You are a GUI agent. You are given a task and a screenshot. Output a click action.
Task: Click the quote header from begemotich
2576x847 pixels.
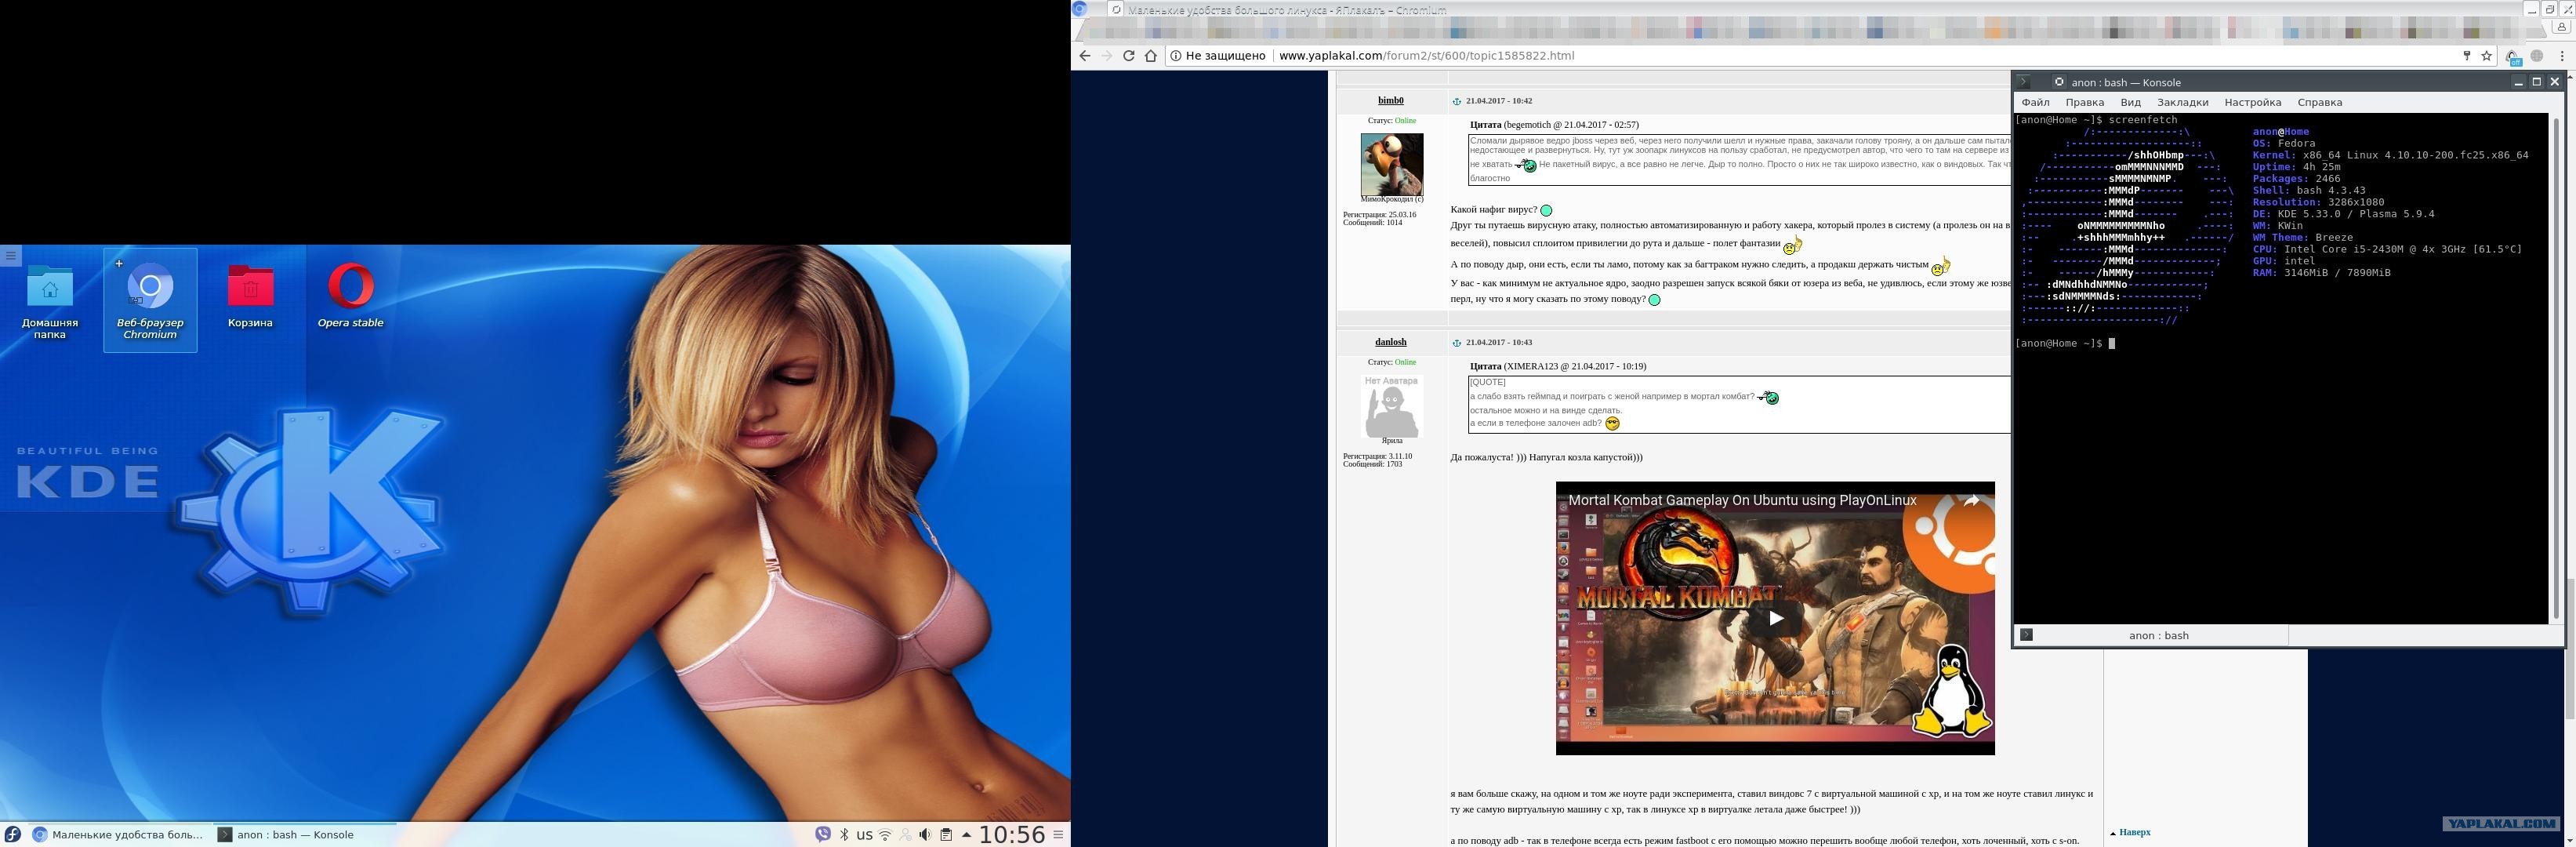tap(1554, 125)
